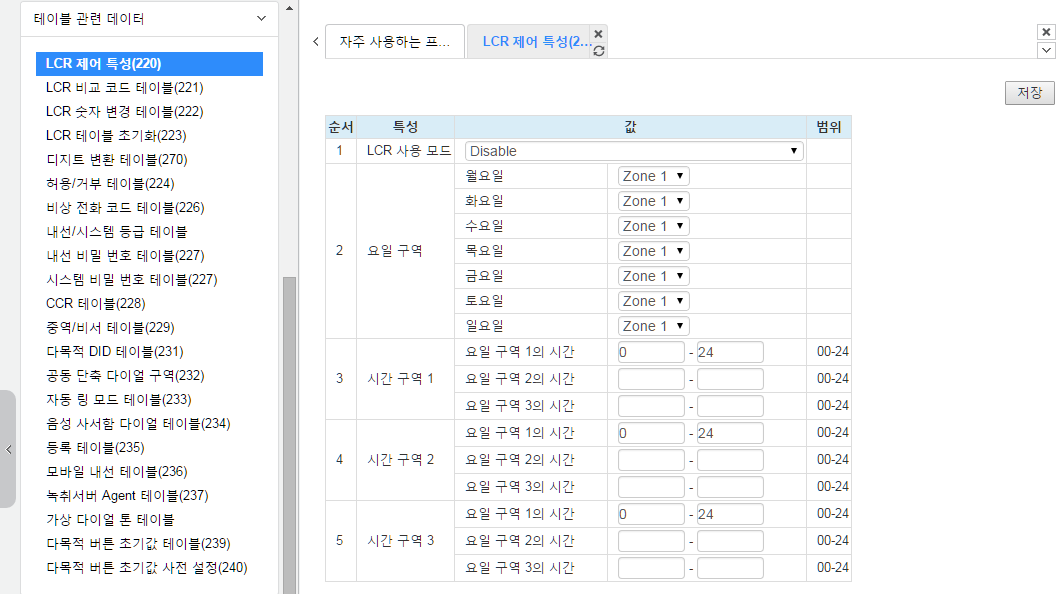Viewport: 1062px width, 594px height.
Task: Open 공동 단축 다이얼 구역(232)
Action: pos(125,376)
